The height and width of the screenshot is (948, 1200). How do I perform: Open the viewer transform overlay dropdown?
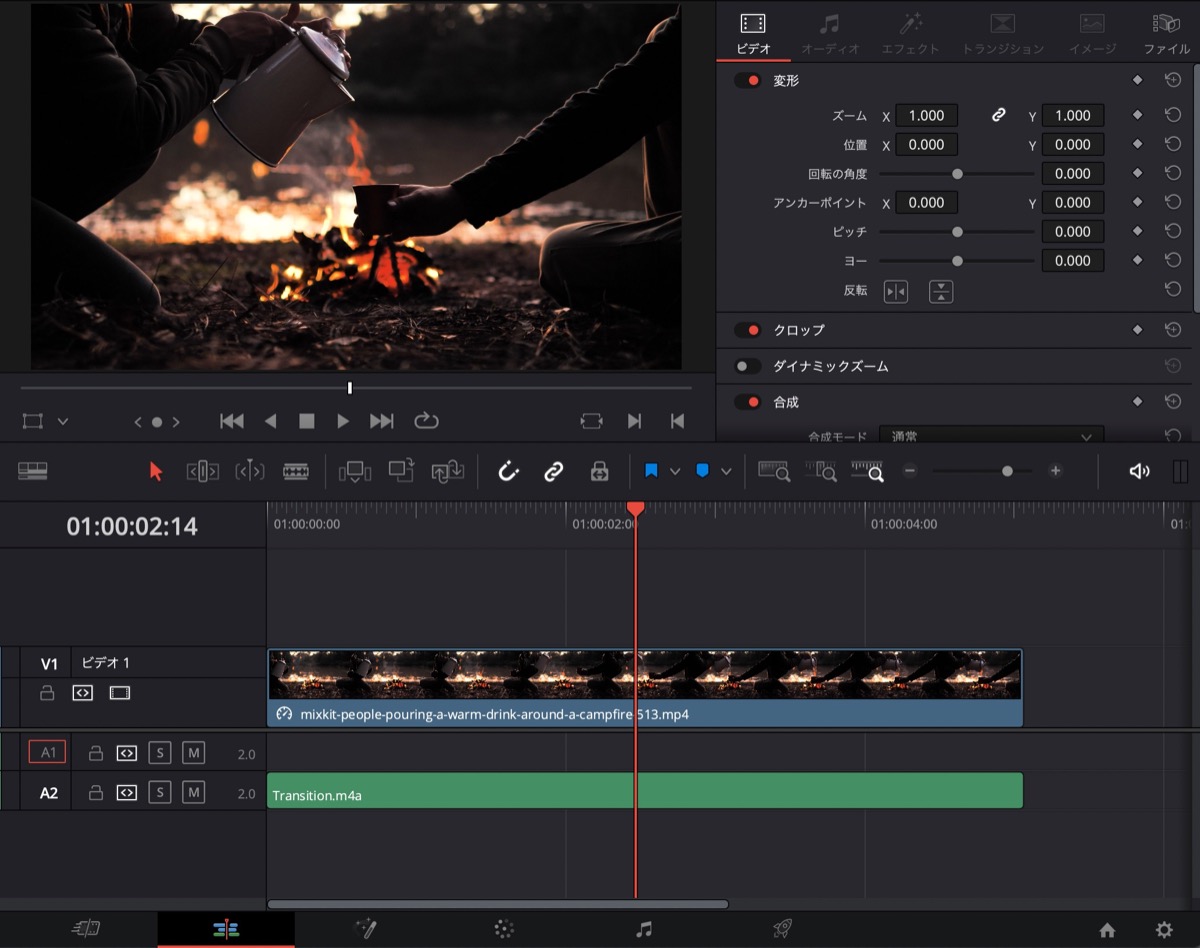pyautogui.click(x=63, y=422)
